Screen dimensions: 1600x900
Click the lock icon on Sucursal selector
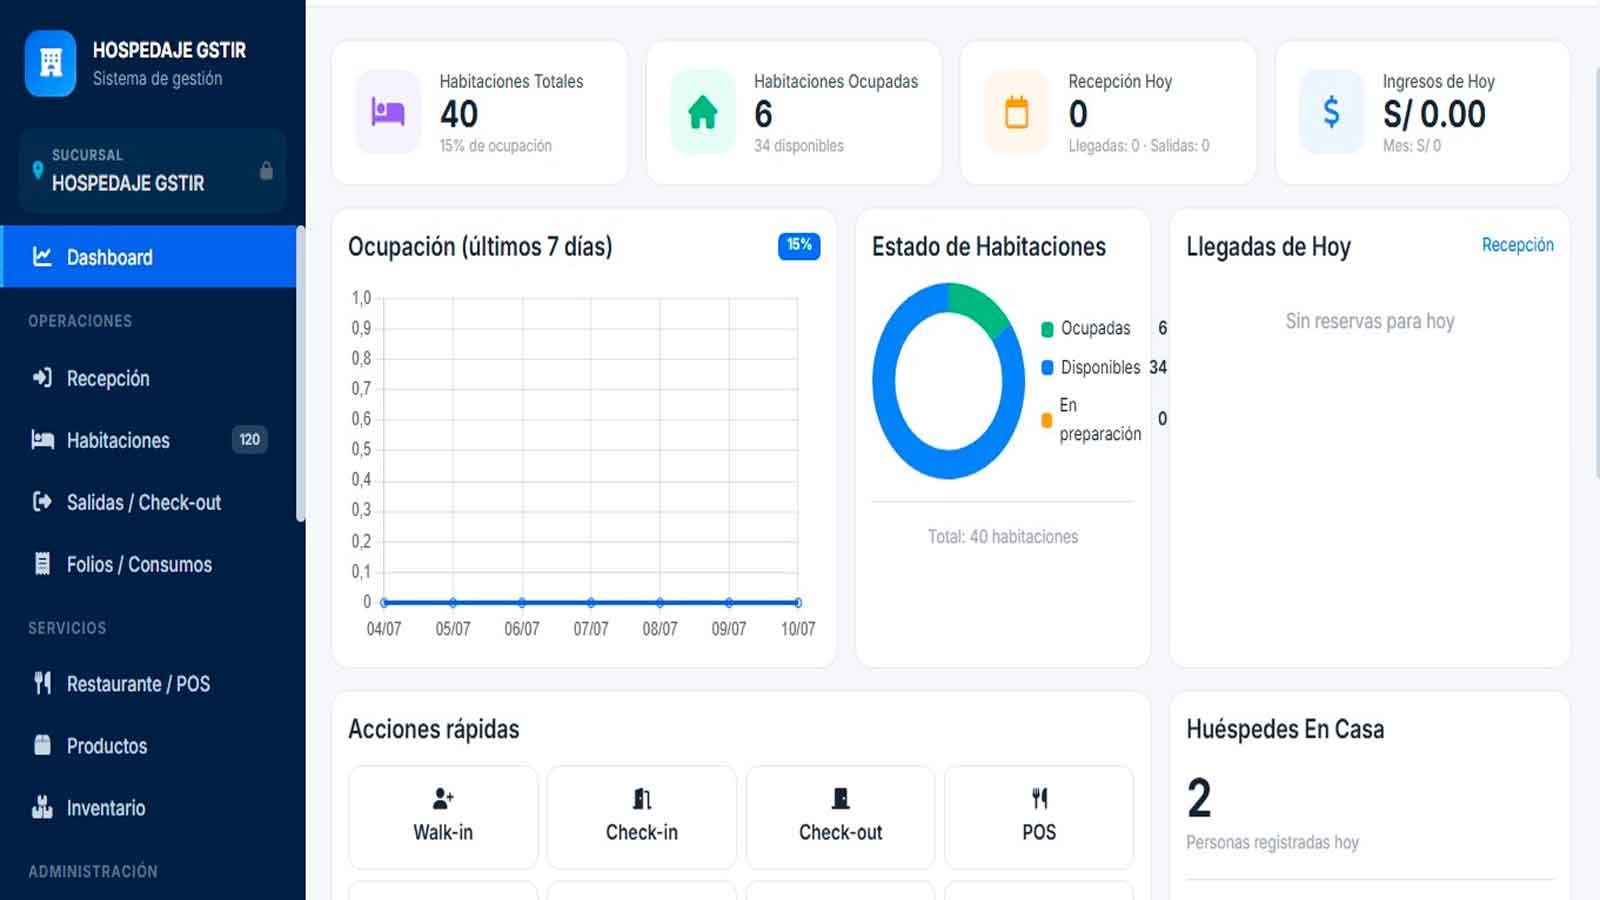point(266,170)
